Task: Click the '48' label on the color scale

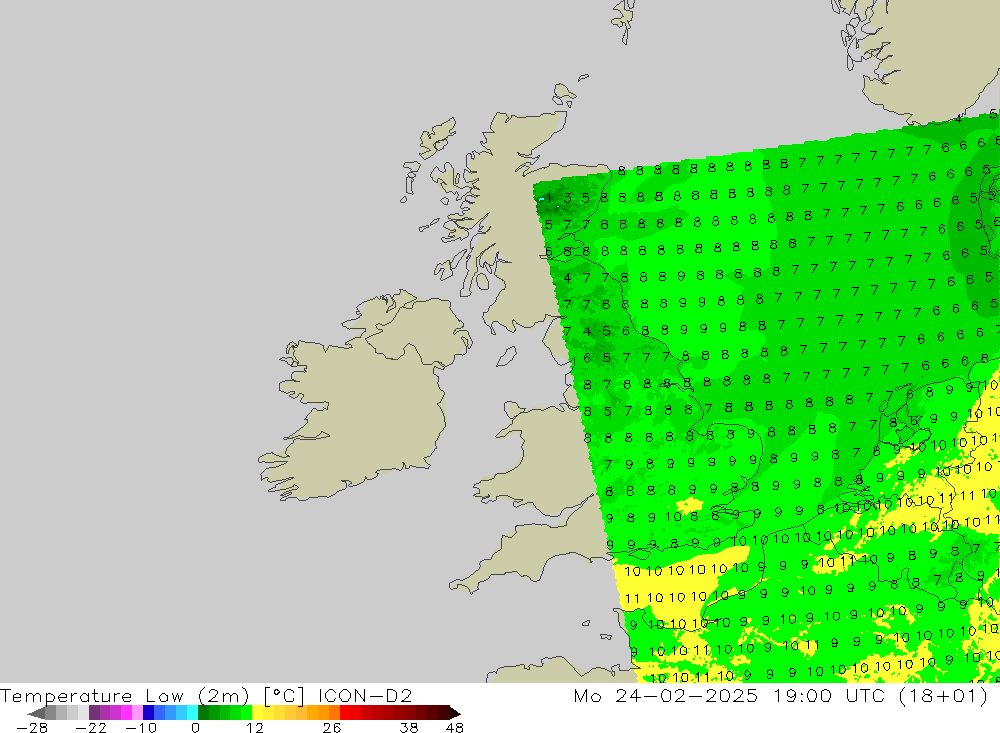Action: click(x=455, y=728)
